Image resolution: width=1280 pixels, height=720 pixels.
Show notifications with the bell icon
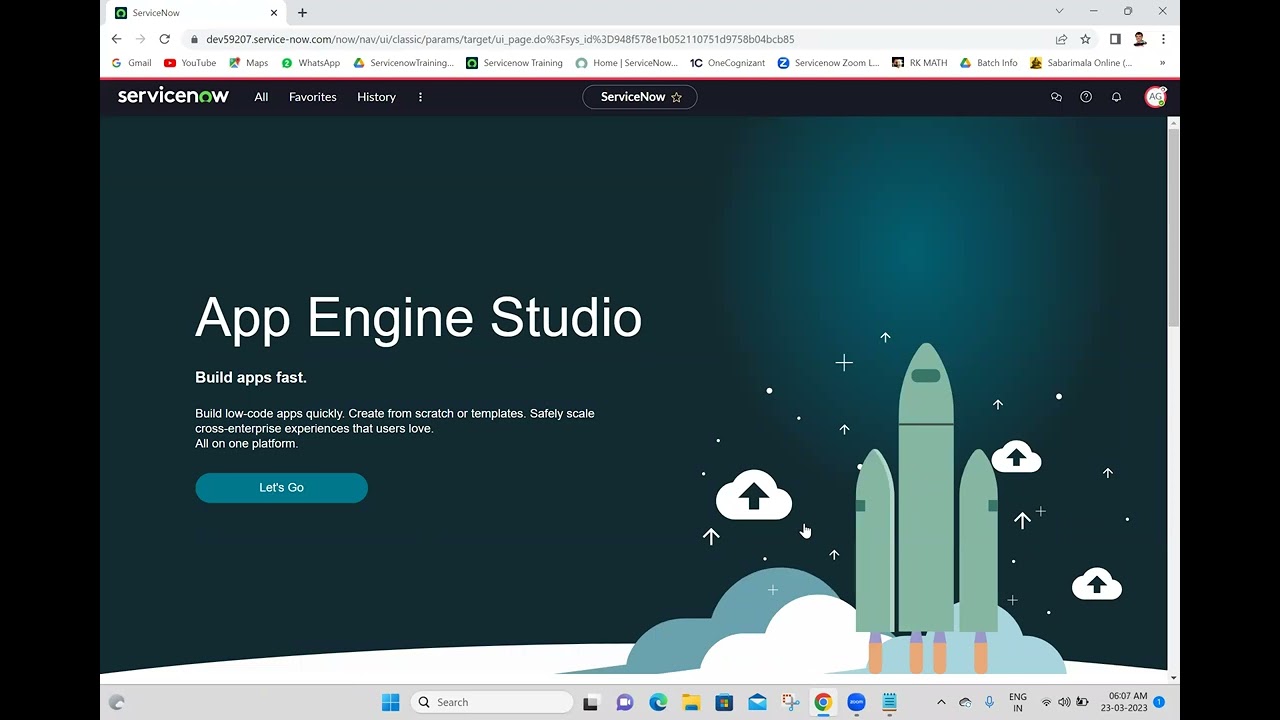[1116, 97]
